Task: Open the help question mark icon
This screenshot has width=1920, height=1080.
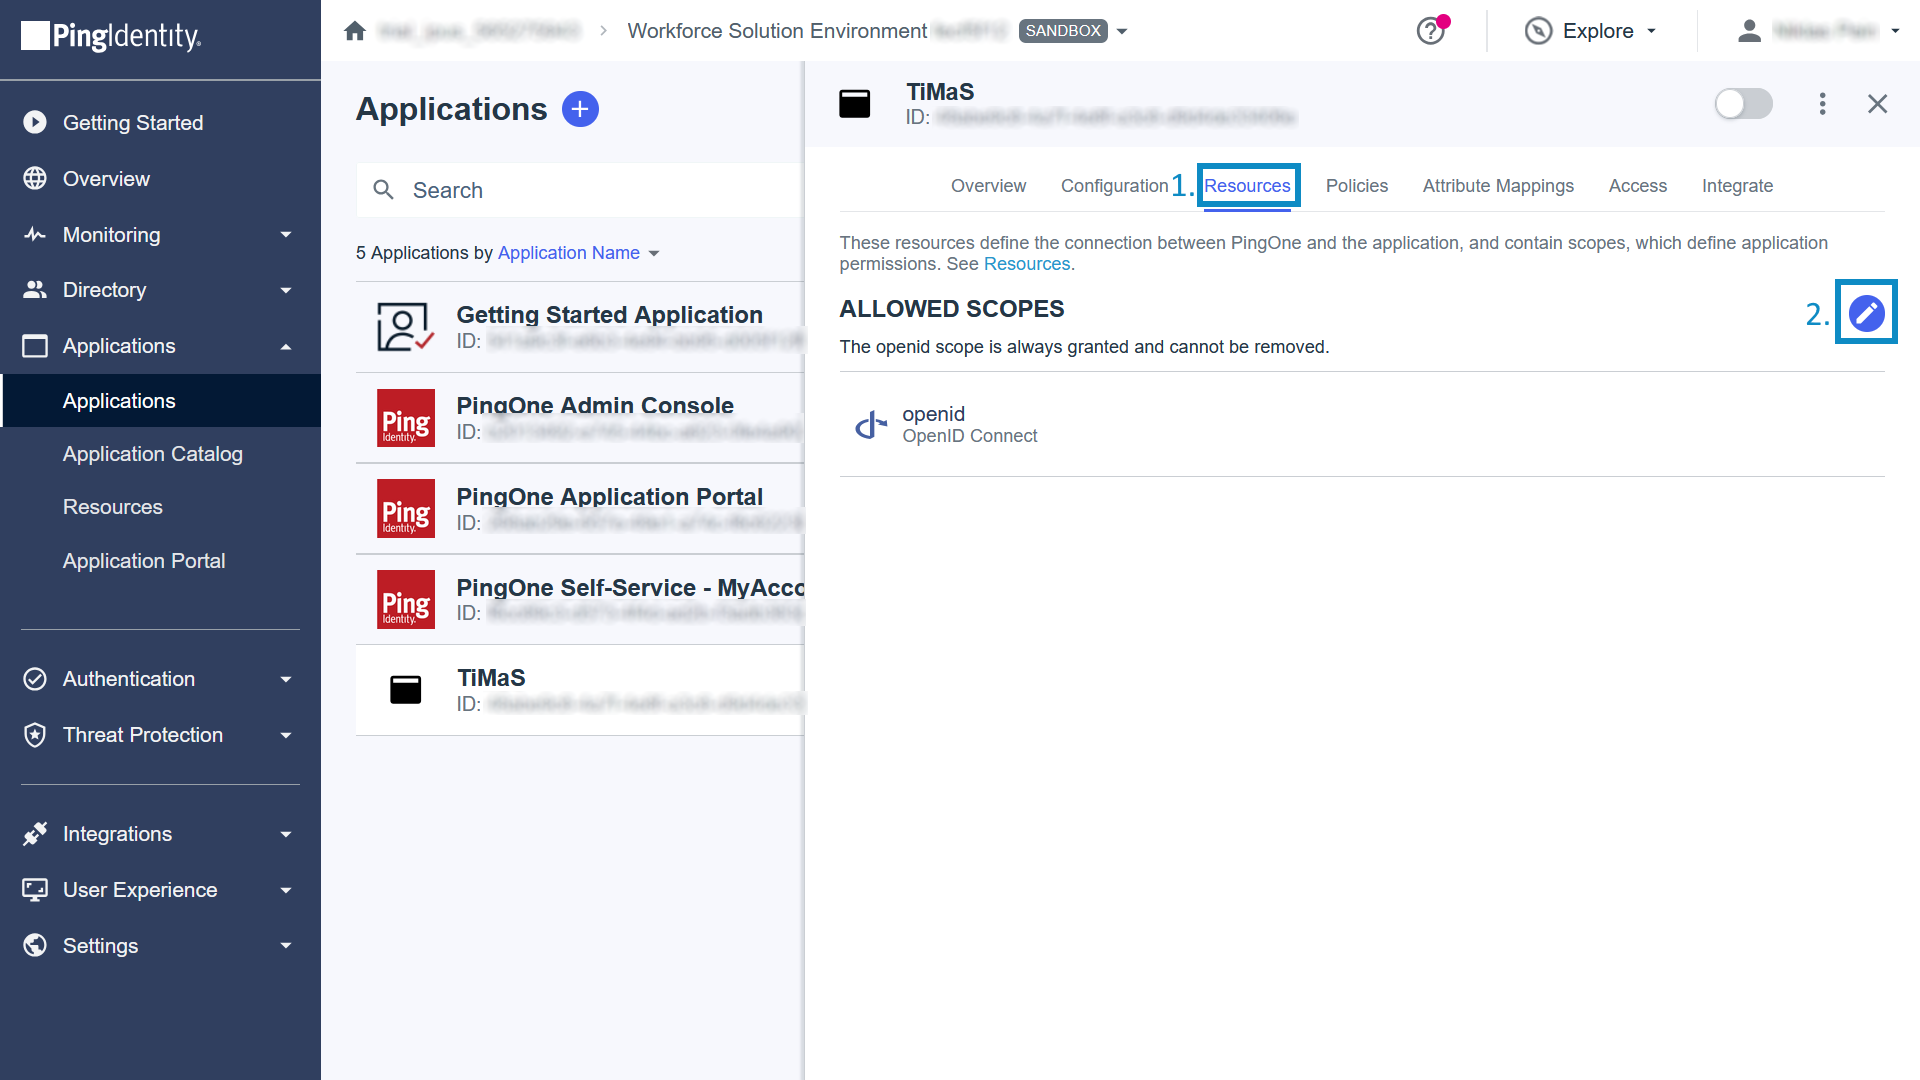Action: (1431, 31)
